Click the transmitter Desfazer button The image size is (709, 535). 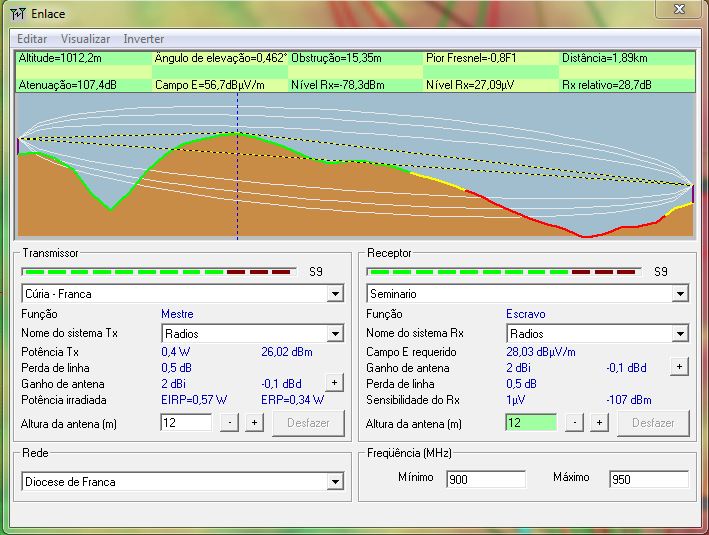[x=308, y=423]
